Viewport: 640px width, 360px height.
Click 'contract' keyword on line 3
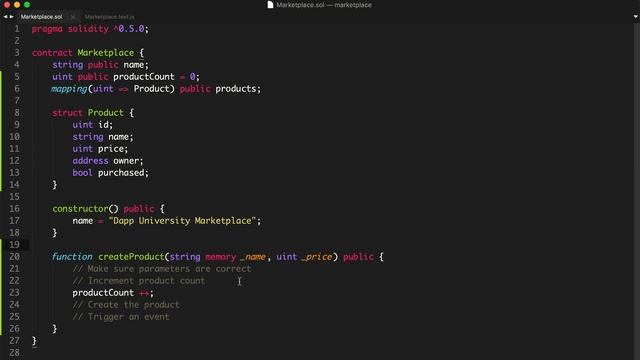pyautogui.click(x=52, y=53)
